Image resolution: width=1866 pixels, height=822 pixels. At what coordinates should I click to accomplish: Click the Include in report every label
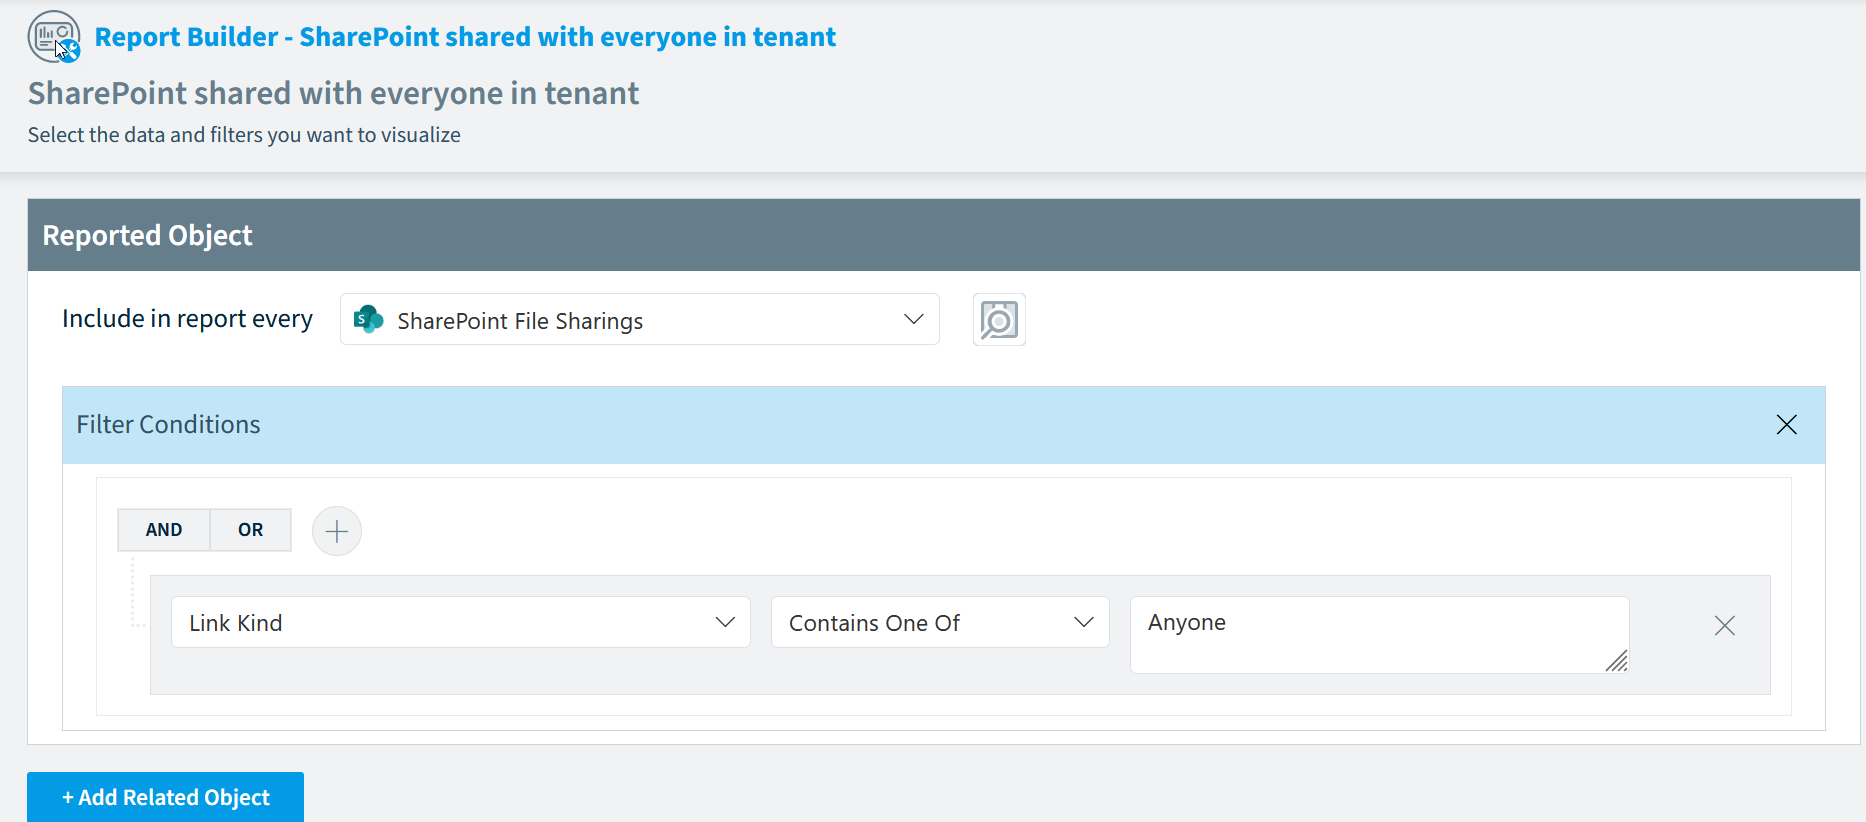[x=187, y=319]
